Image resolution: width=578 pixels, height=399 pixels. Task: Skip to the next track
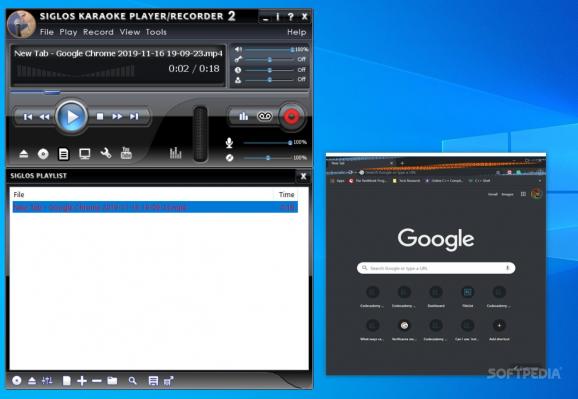(x=134, y=117)
